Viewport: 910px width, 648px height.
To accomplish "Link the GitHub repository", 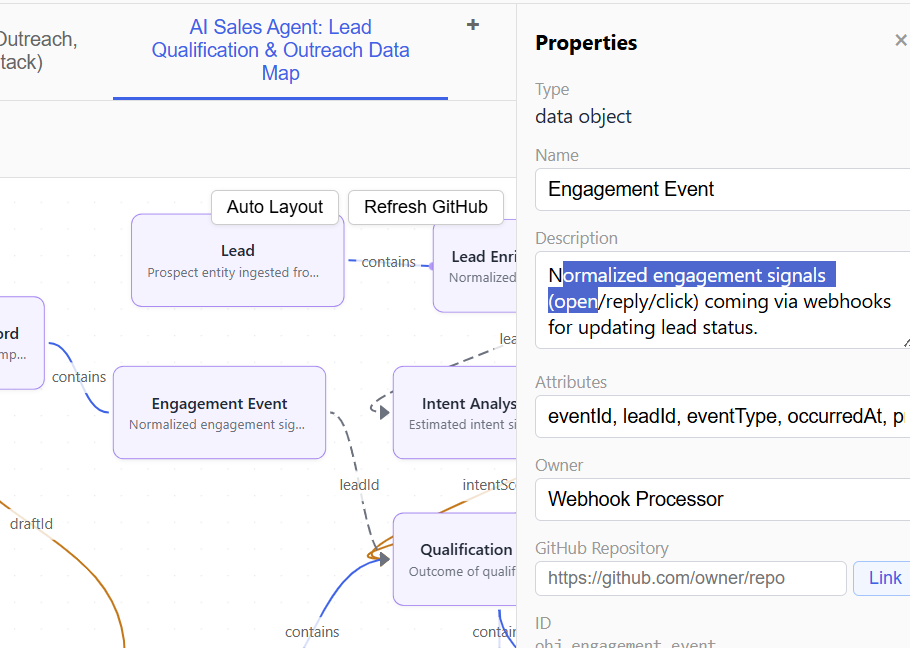I will [884, 577].
